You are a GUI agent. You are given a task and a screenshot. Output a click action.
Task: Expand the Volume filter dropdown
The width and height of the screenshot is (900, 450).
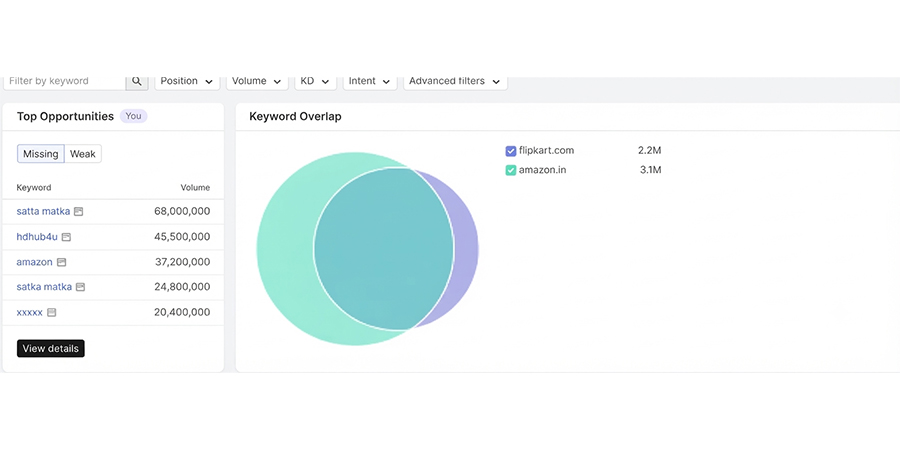point(257,82)
